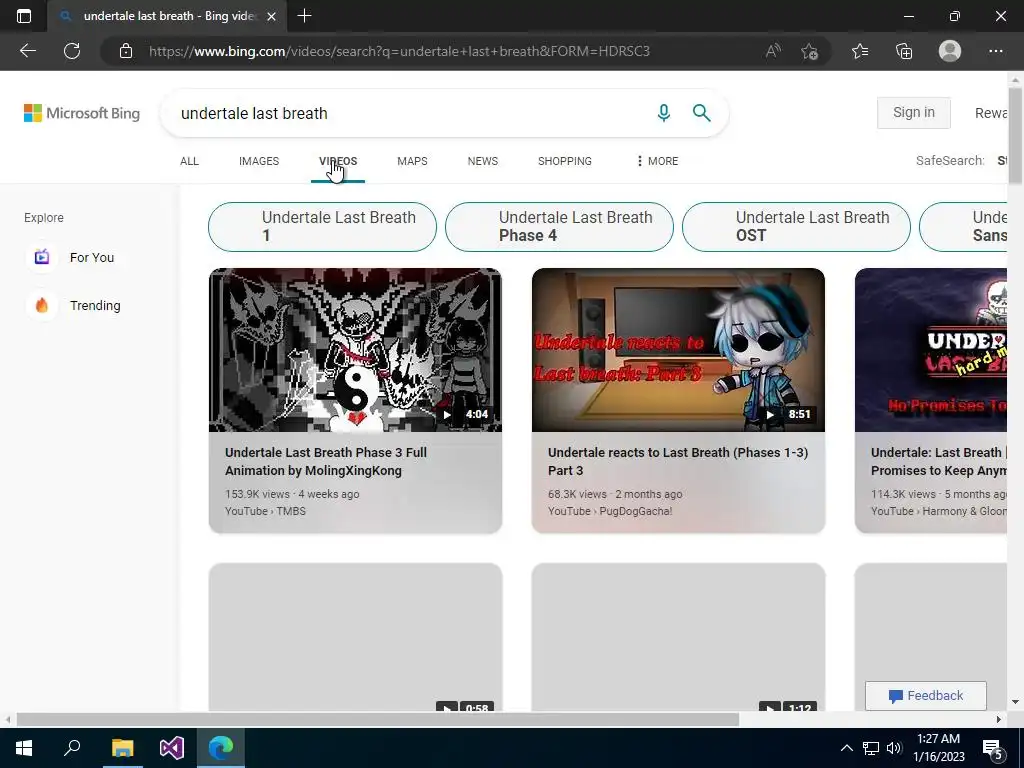The height and width of the screenshot is (768, 1024).
Task: Launch Visual Studio from taskbar
Action: (172, 748)
